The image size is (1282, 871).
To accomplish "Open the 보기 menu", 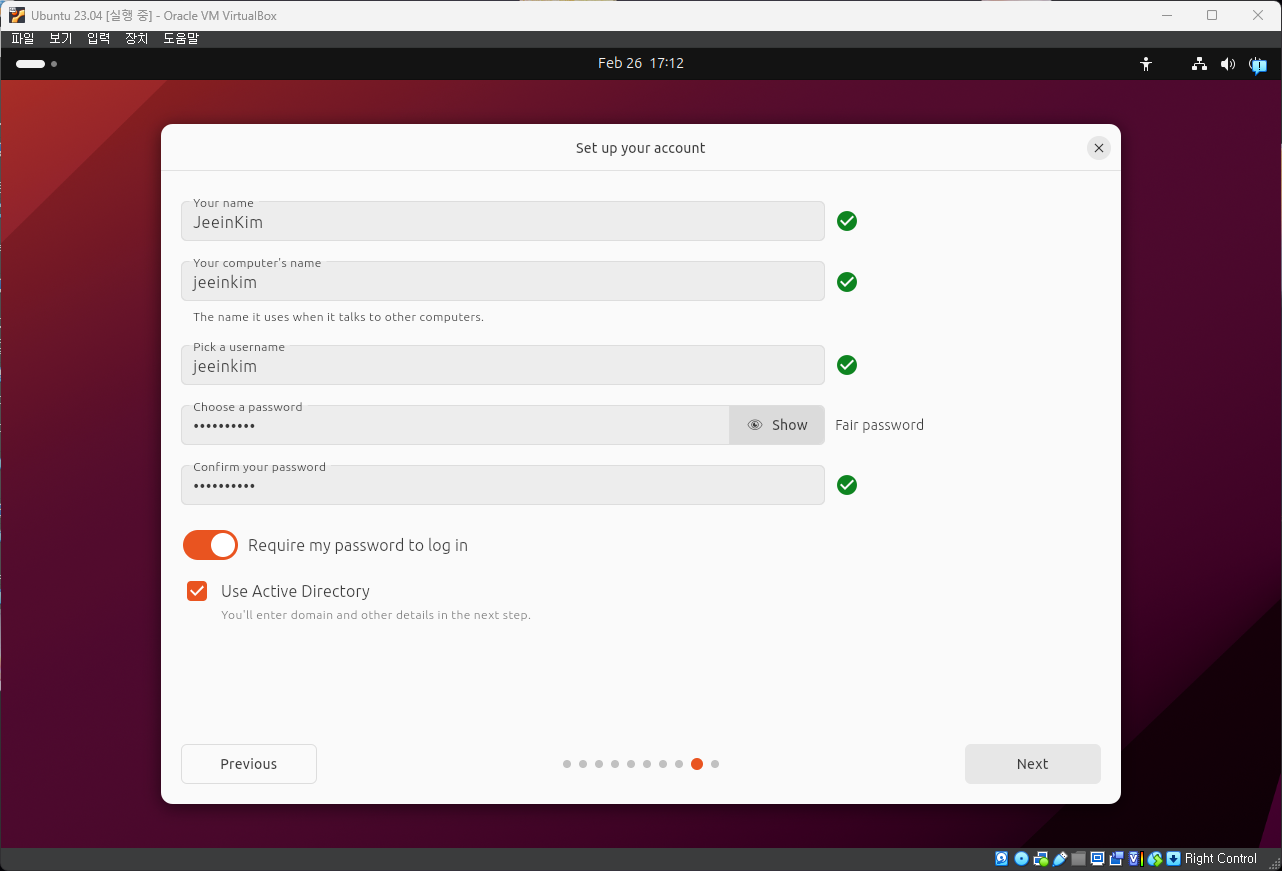I will [x=61, y=39].
